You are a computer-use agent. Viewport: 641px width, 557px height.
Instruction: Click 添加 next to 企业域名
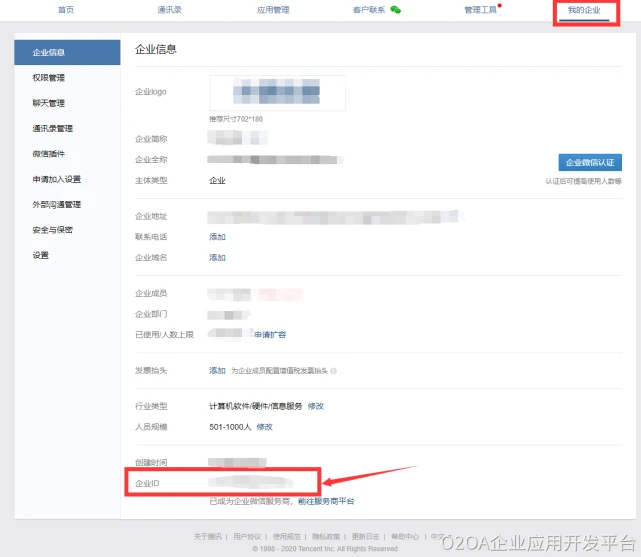point(217,257)
